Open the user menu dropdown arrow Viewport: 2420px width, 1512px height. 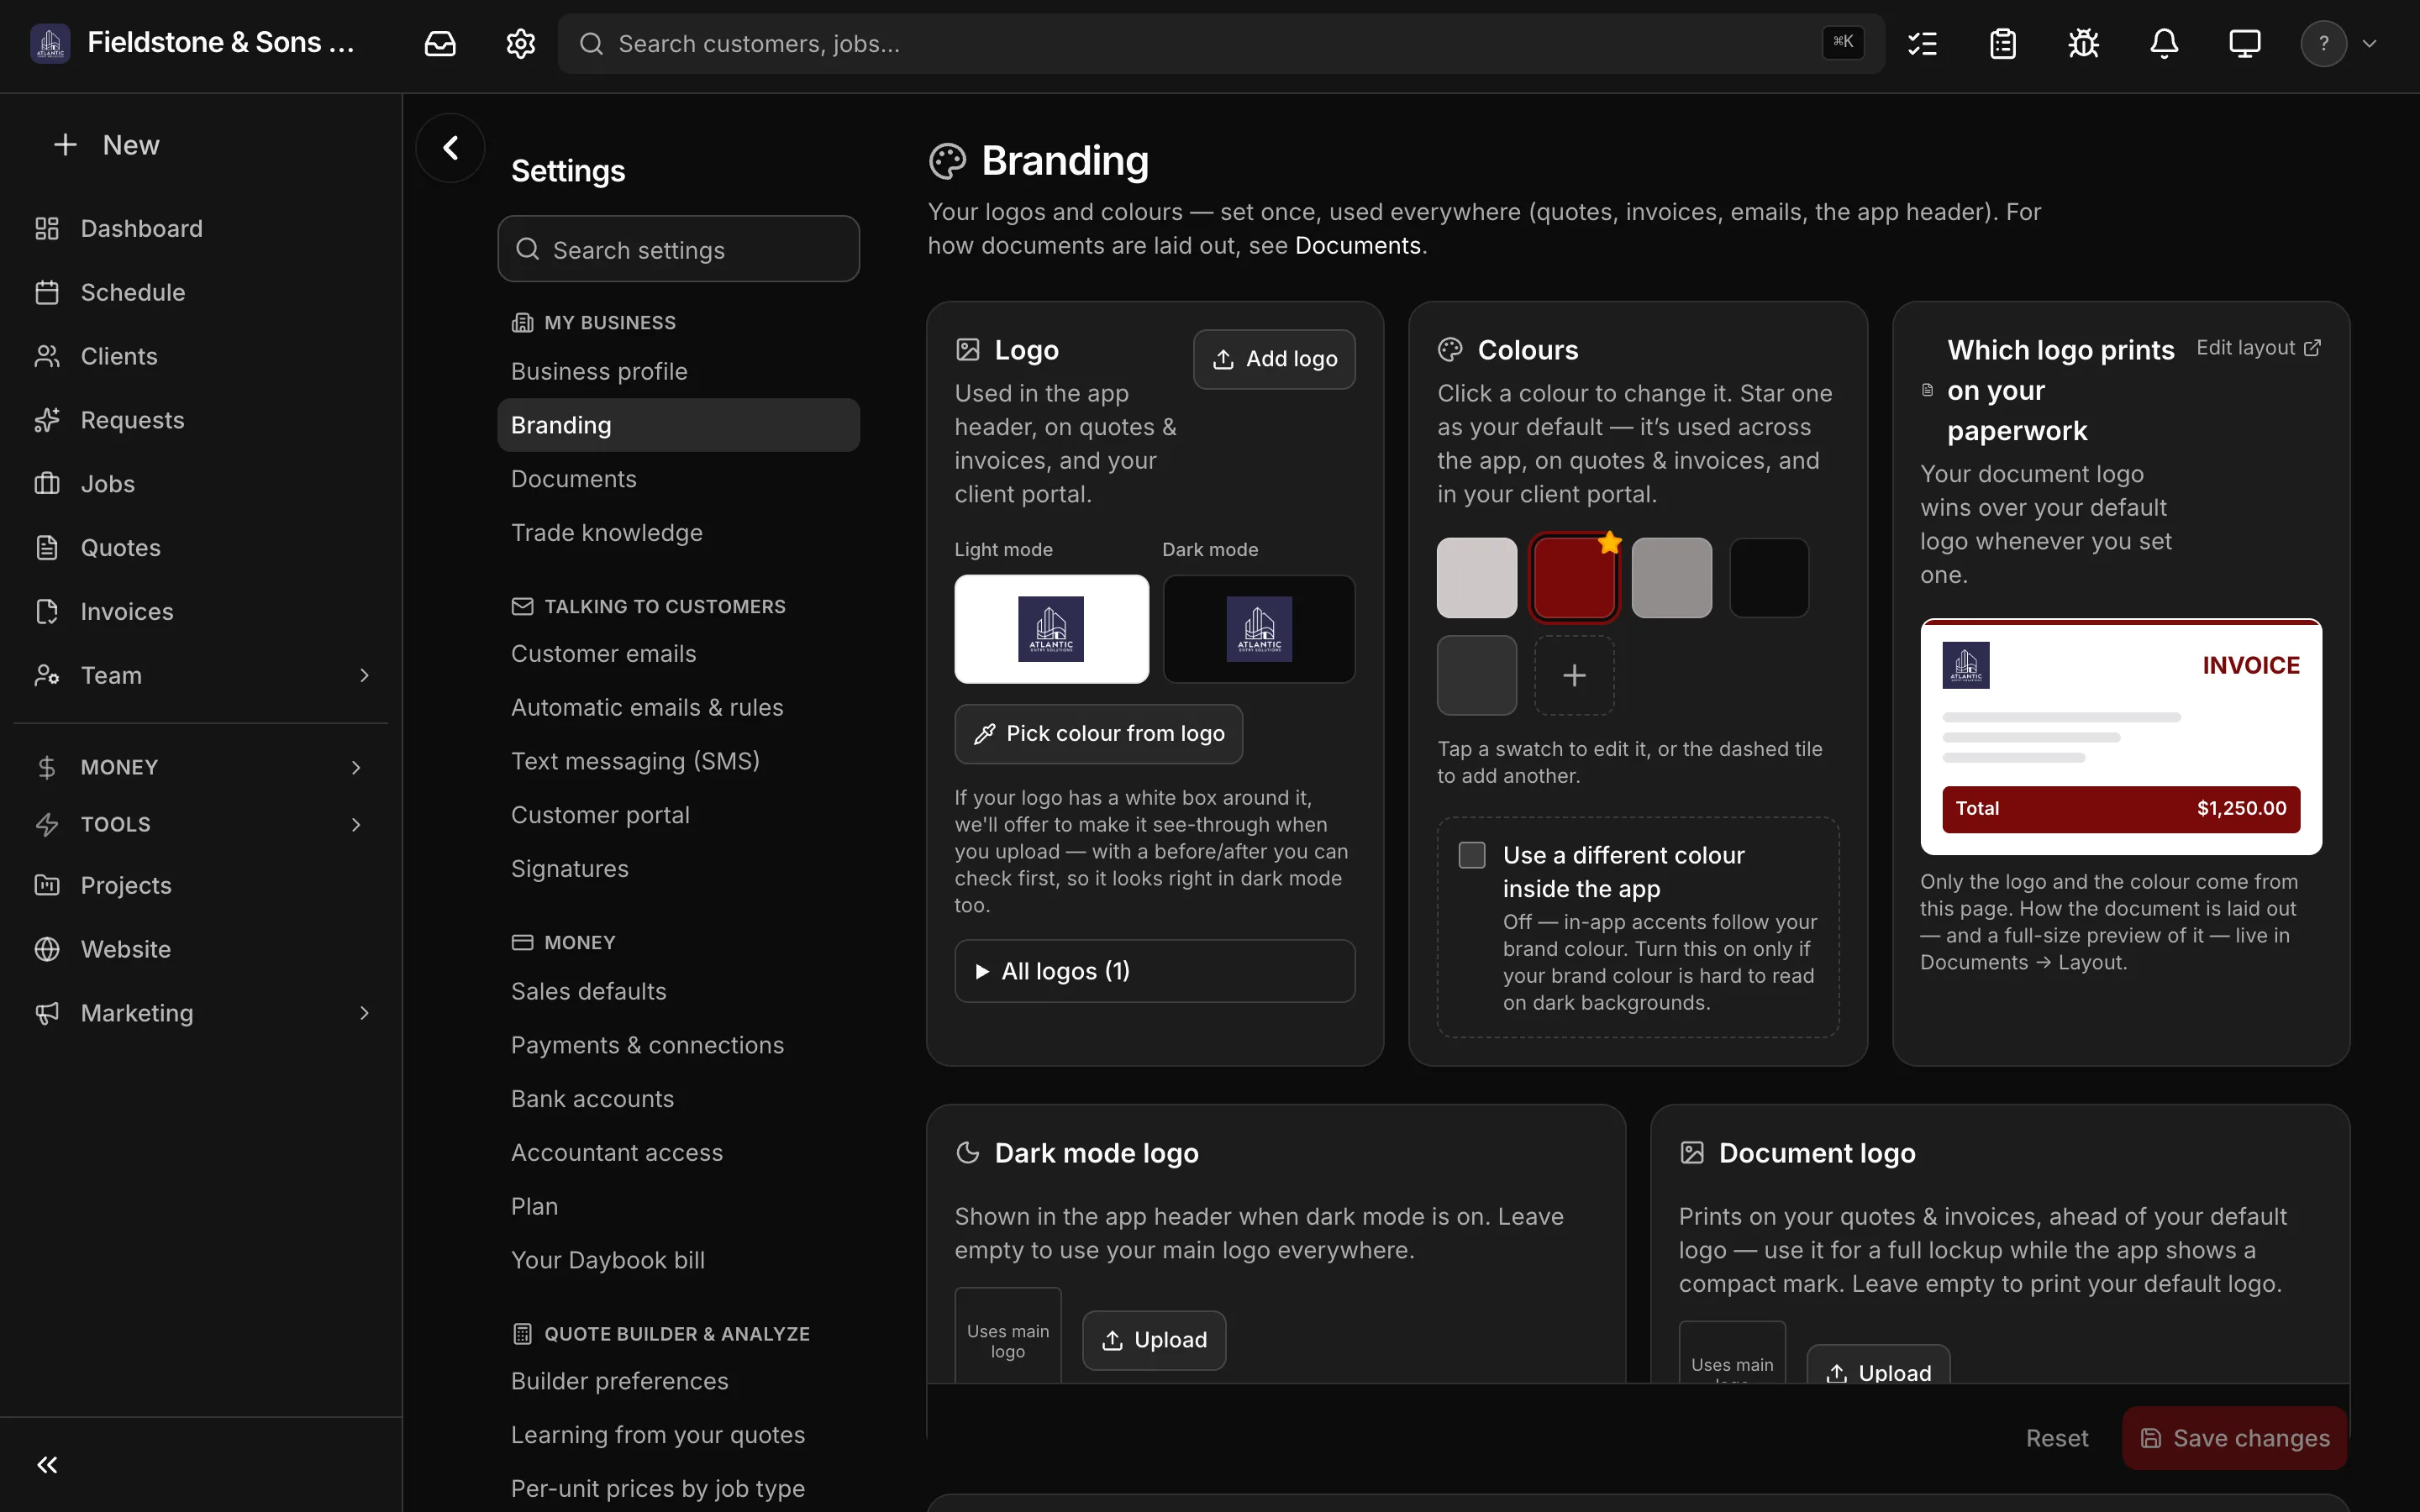(2369, 44)
